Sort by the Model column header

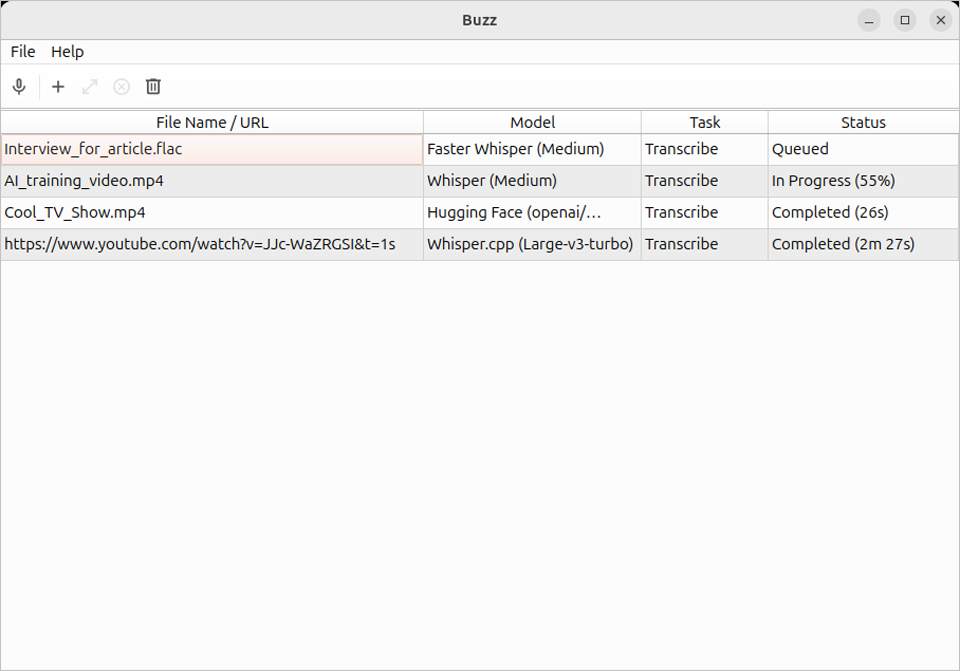tap(532, 122)
